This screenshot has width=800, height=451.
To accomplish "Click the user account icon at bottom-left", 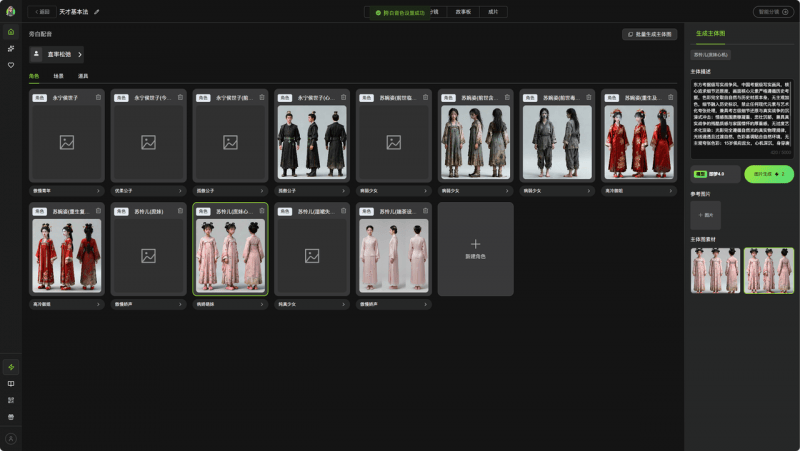I will pos(11,439).
